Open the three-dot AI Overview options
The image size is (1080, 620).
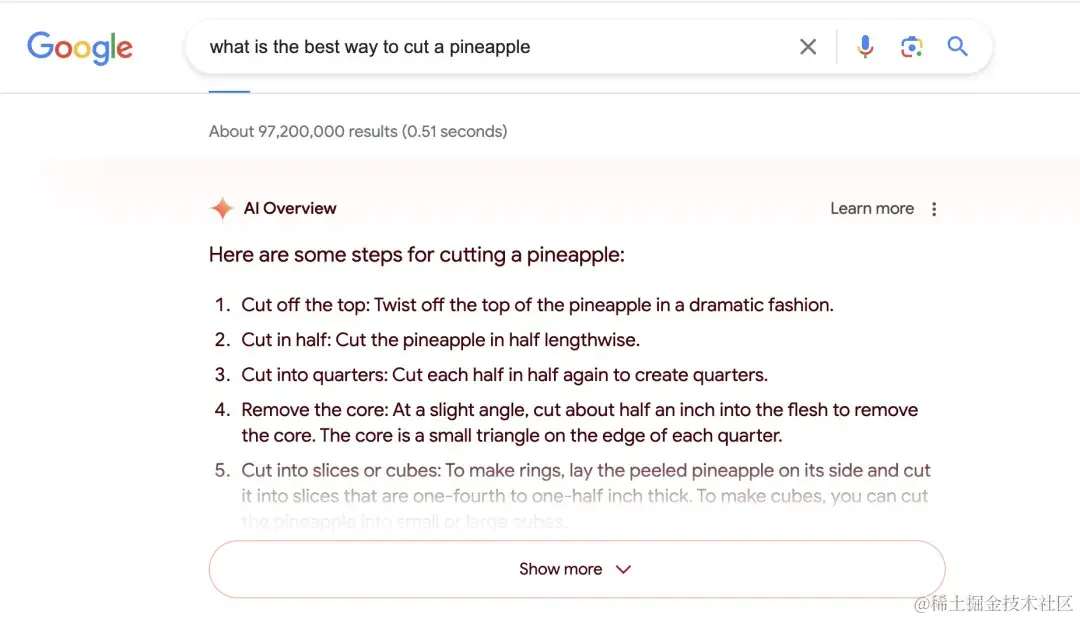(934, 209)
